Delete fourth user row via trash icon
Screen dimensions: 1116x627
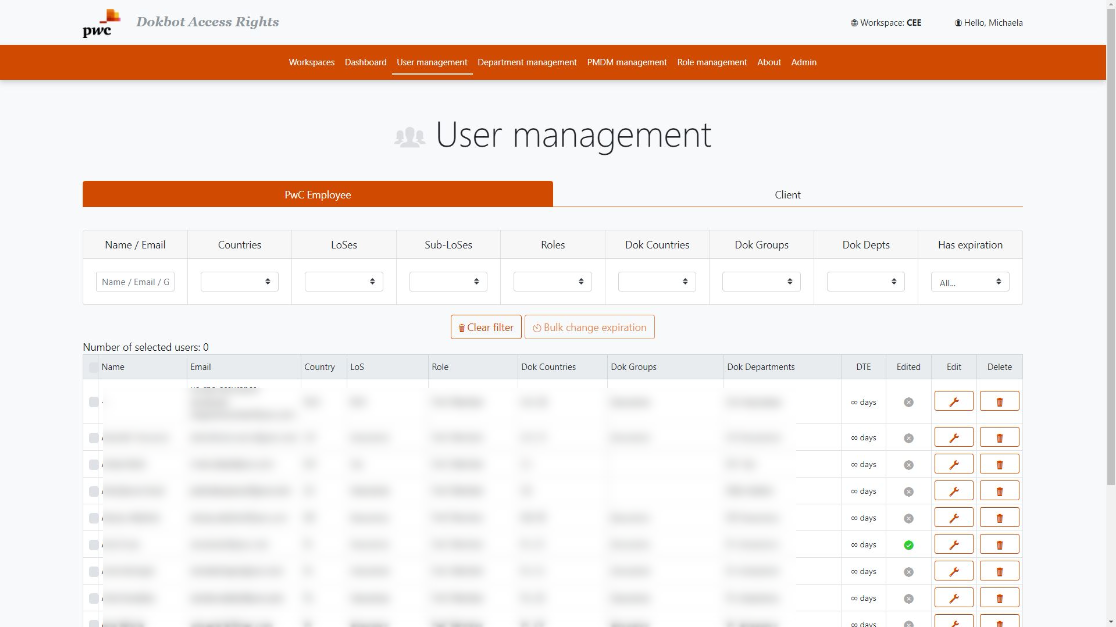(999, 491)
